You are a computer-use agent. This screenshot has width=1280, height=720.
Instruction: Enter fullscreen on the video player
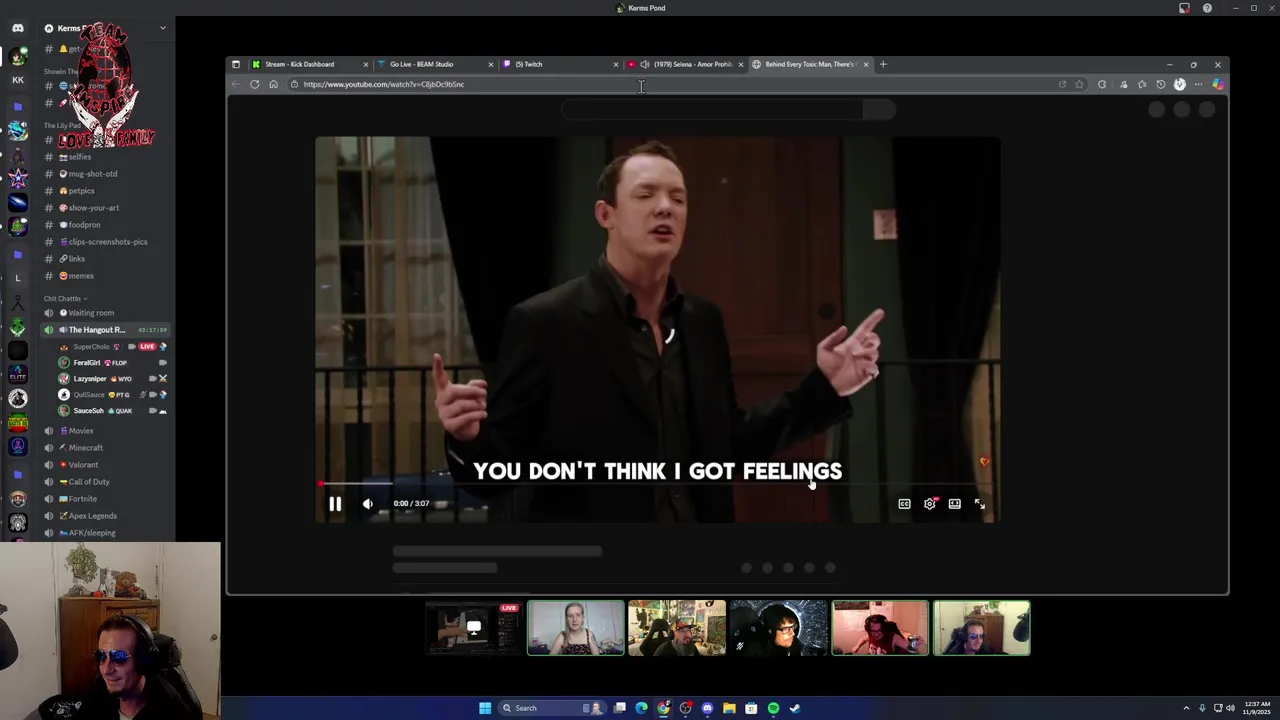[980, 504]
